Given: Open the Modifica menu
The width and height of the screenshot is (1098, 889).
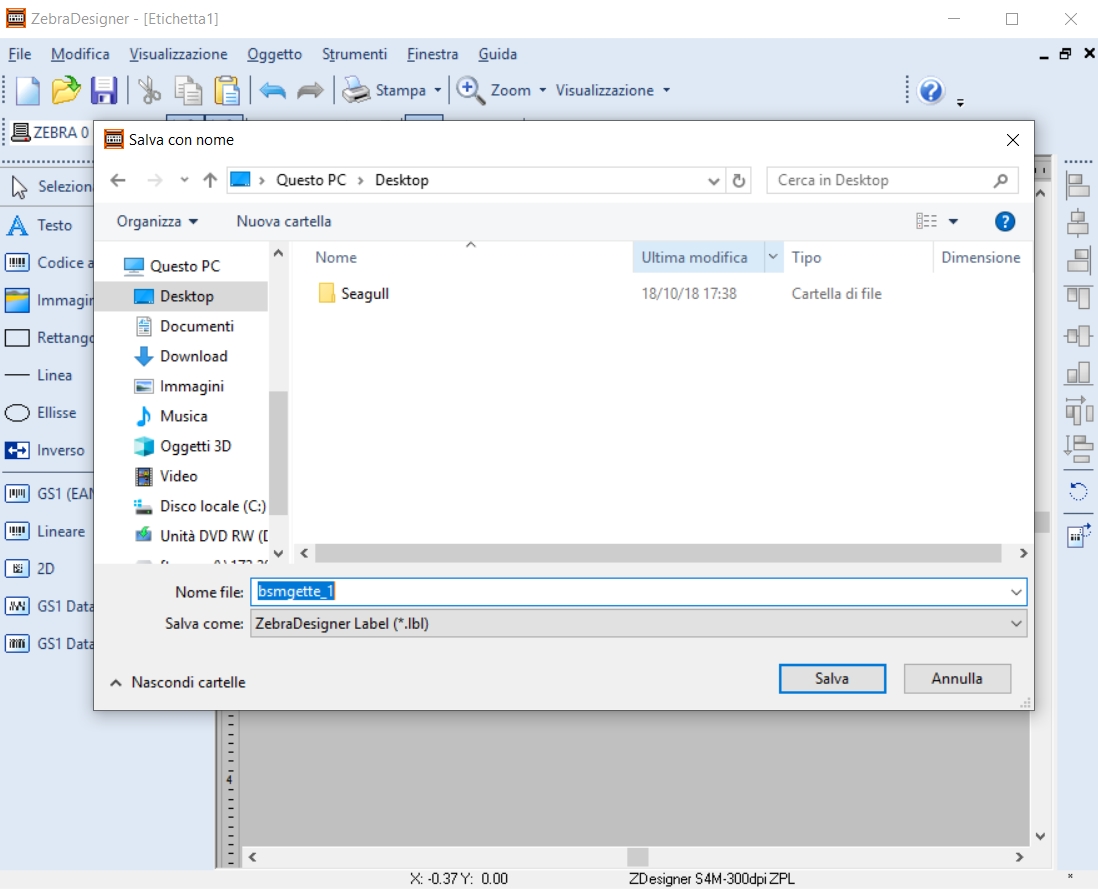Looking at the screenshot, I should tap(80, 54).
